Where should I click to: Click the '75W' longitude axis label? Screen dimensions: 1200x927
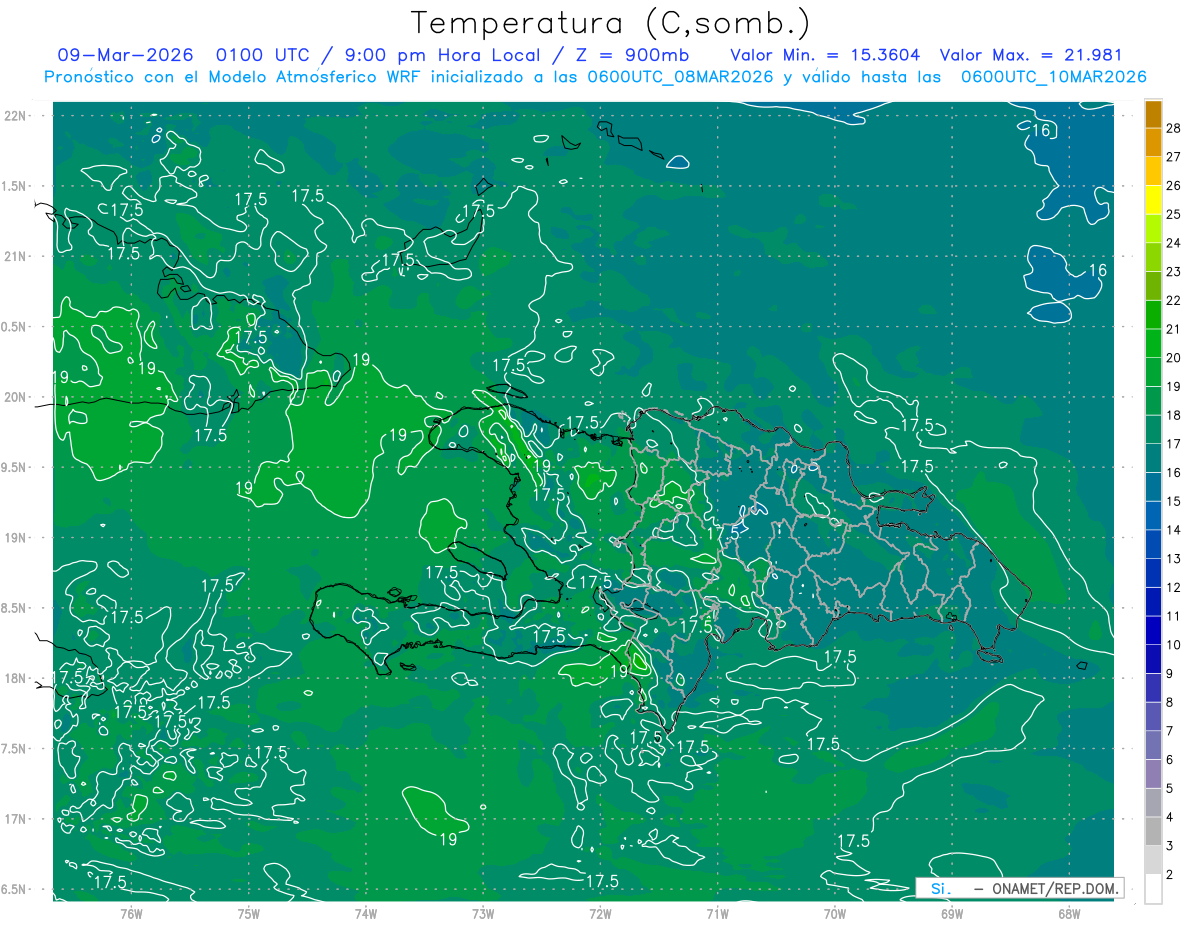[x=248, y=913]
